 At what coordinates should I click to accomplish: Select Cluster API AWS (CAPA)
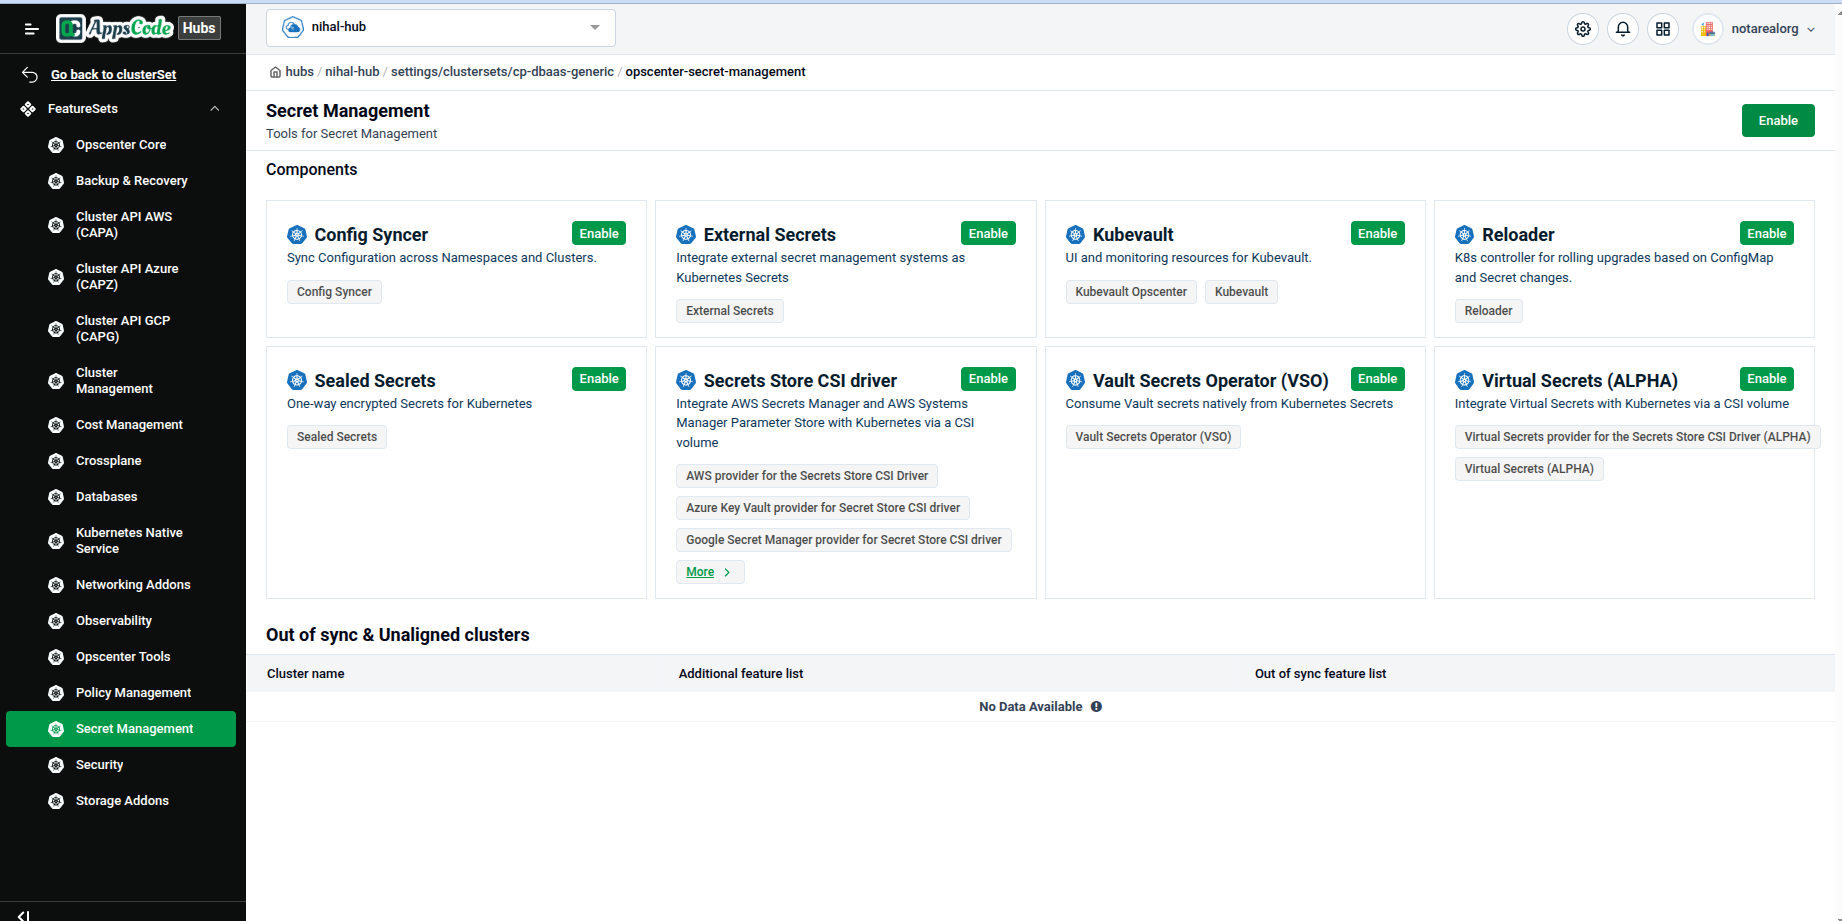pyautogui.click(x=121, y=225)
